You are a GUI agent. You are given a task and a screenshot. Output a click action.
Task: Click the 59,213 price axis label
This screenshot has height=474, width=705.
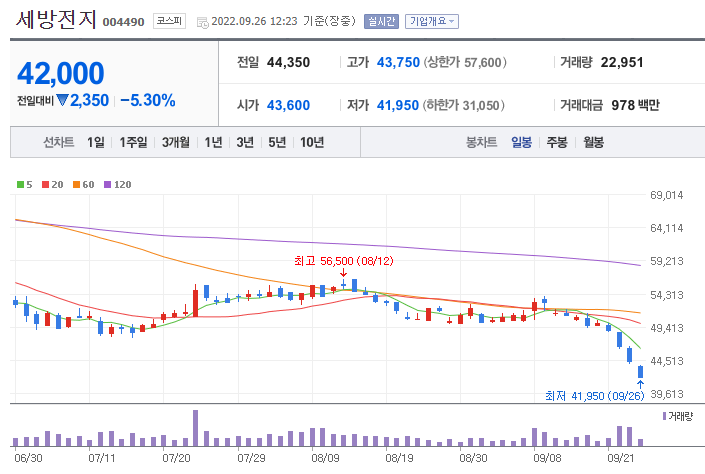(x=667, y=261)
